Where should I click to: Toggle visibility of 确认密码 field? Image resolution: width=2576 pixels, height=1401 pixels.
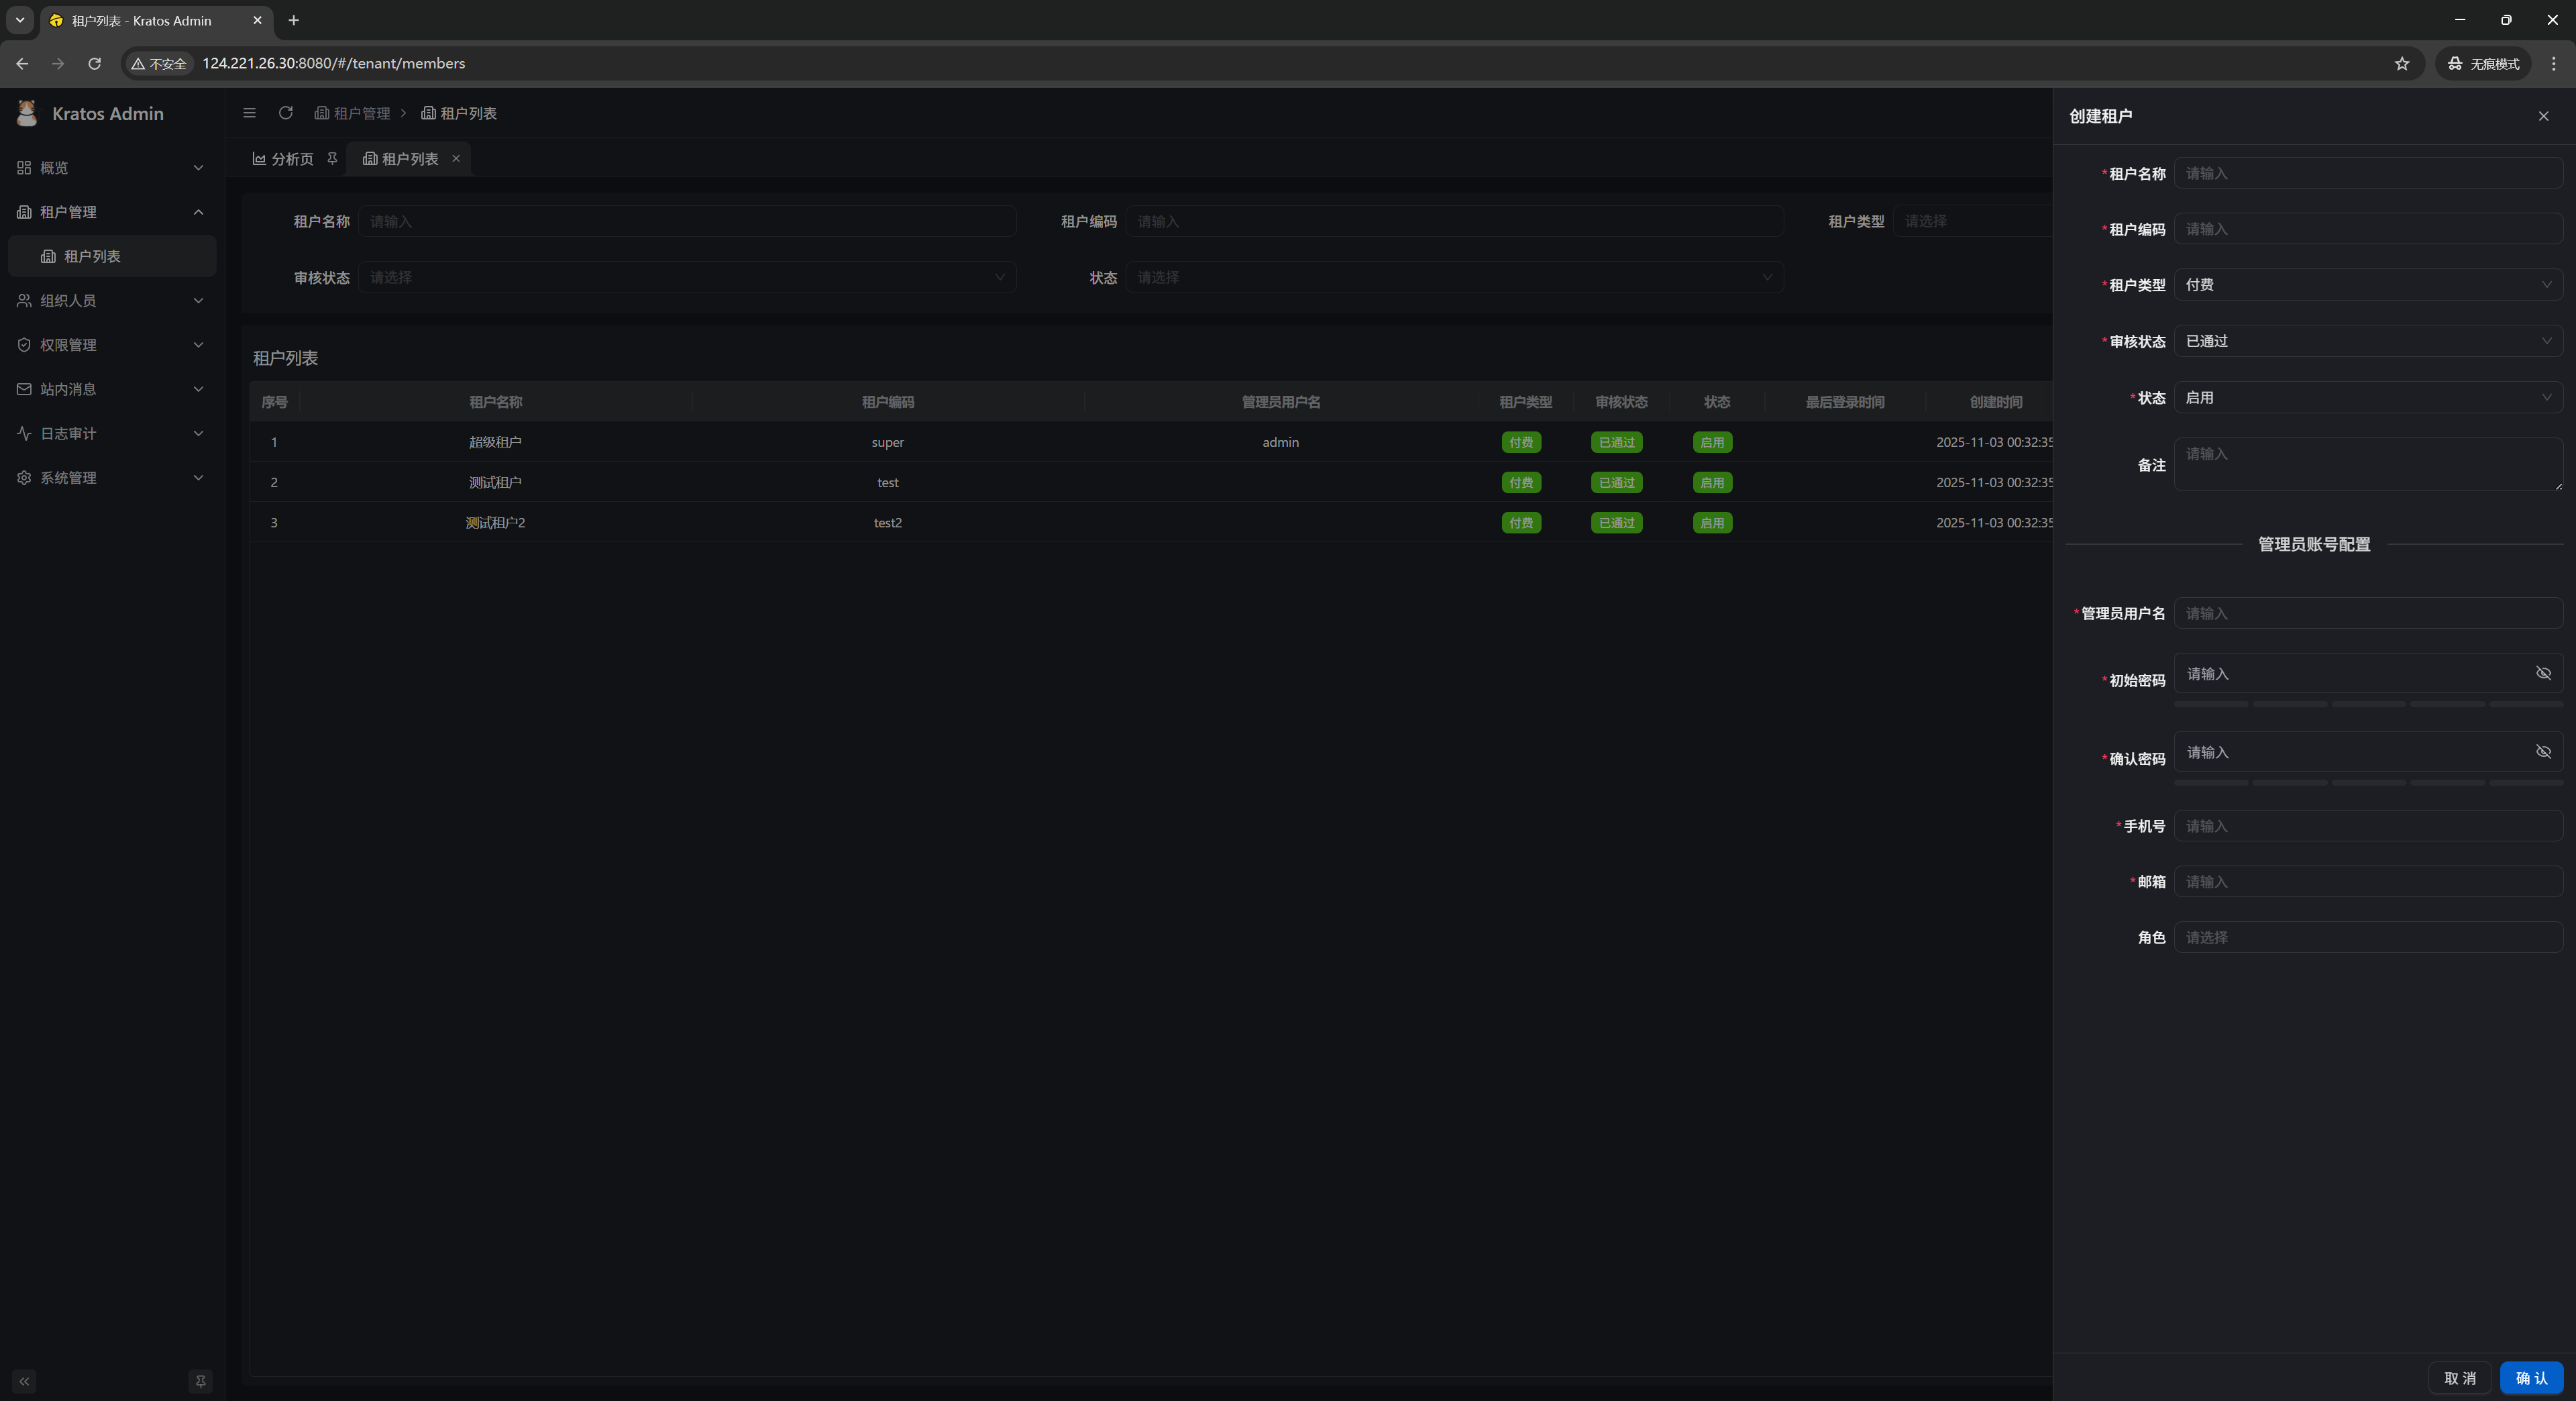click(2542, 752)
